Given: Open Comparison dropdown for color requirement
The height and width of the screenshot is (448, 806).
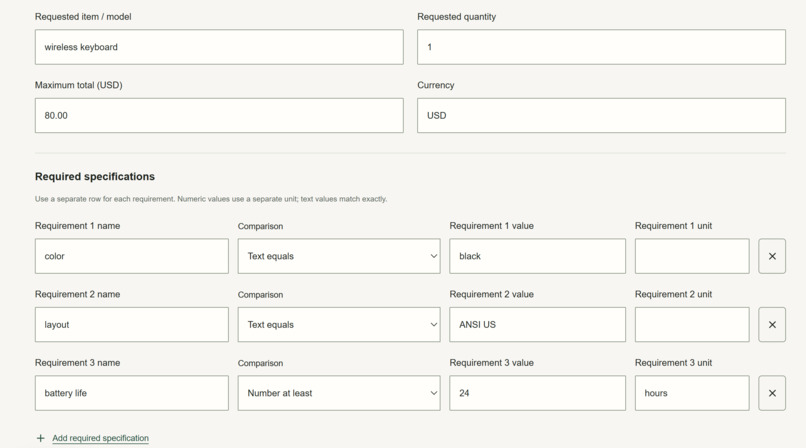Looking at the screenshot, I should 339,256.
